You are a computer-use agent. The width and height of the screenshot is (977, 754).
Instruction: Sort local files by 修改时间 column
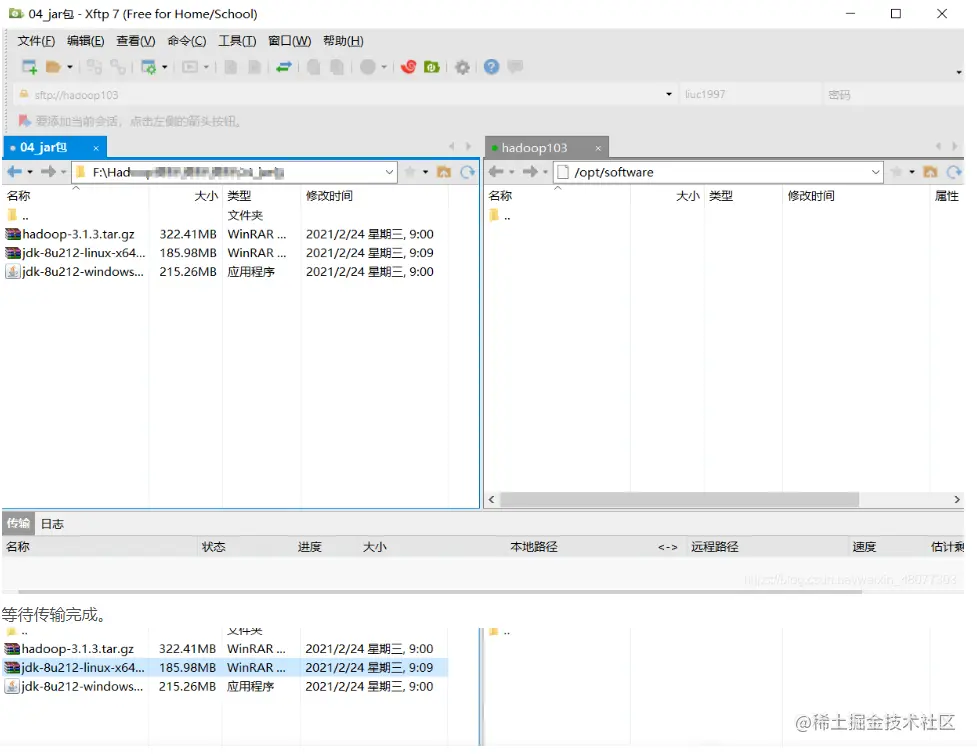tap(329, 196)
